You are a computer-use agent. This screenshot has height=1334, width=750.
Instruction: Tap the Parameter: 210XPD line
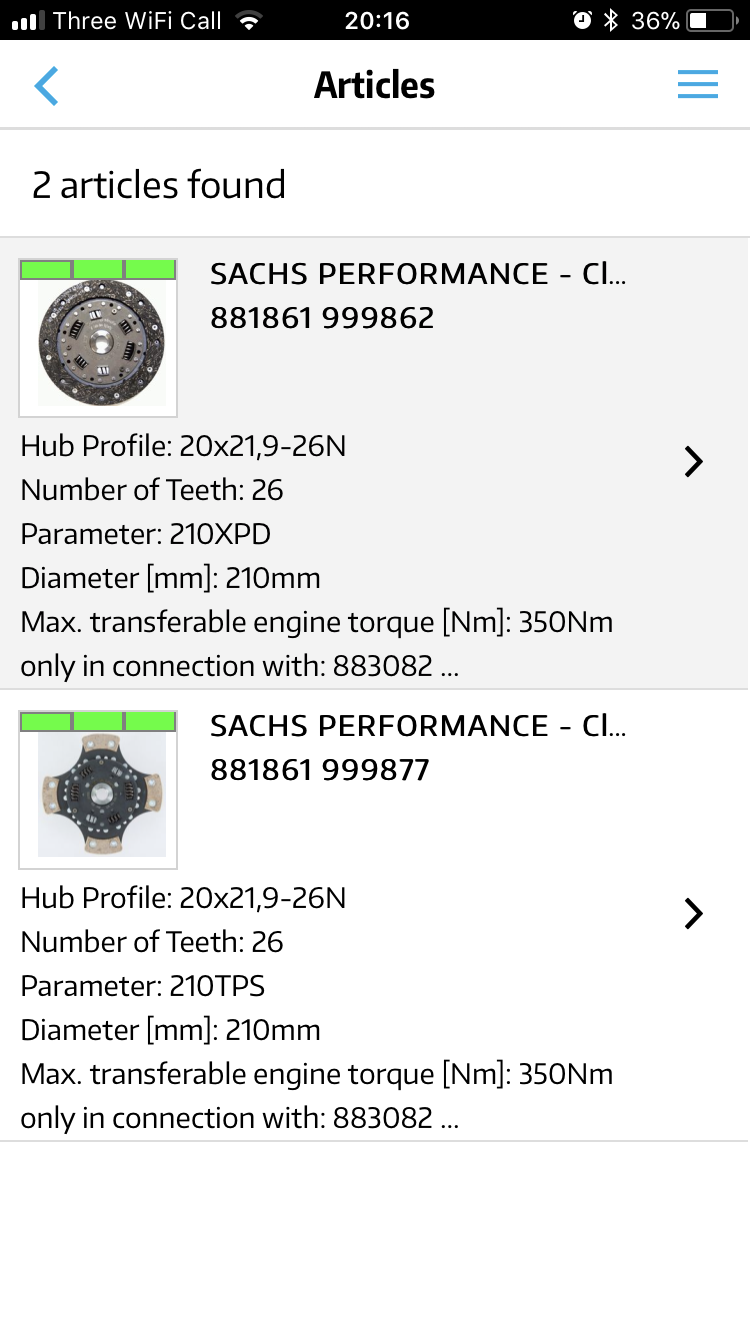tap(146, 534)
